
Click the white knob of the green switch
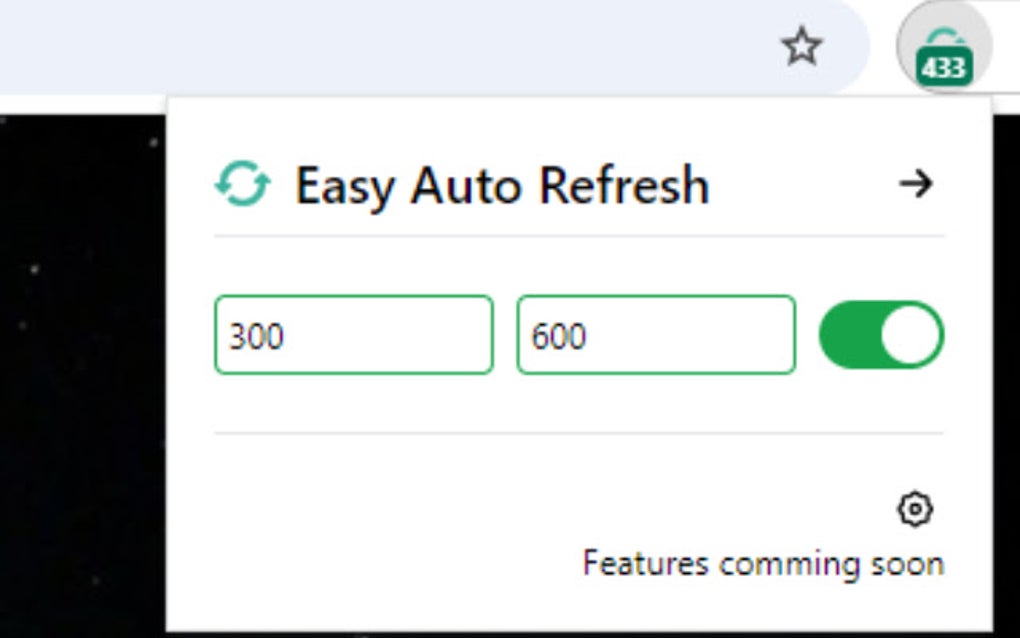[x=911, y=335]
